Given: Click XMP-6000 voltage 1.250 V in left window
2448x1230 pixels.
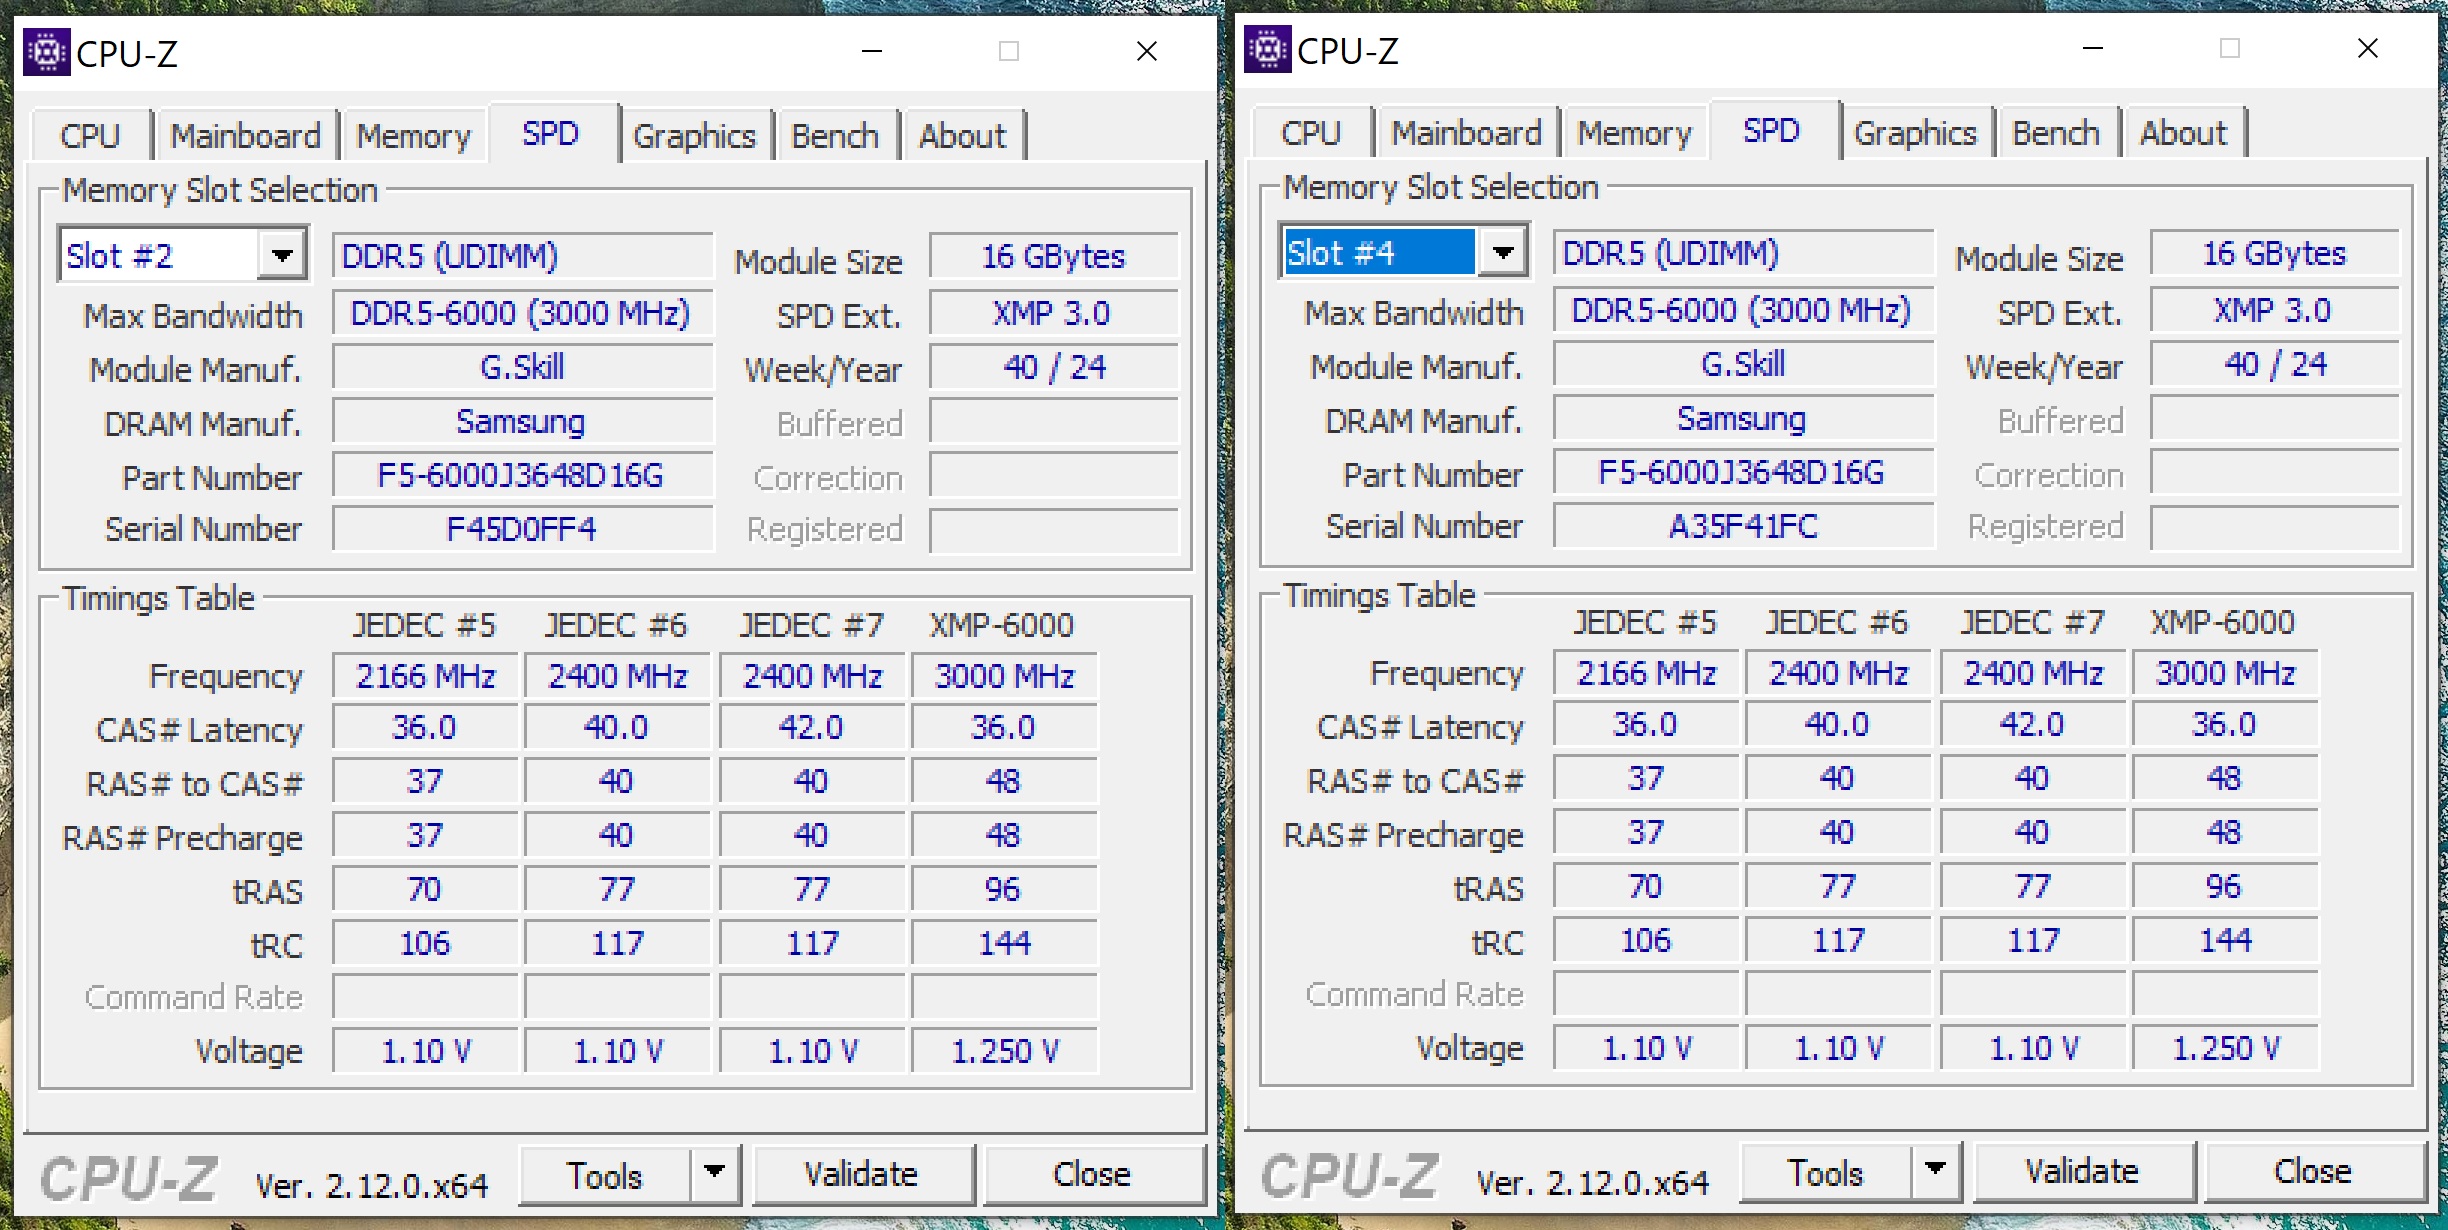Looking at the screenshot, I should [x=1005, y=1051].
